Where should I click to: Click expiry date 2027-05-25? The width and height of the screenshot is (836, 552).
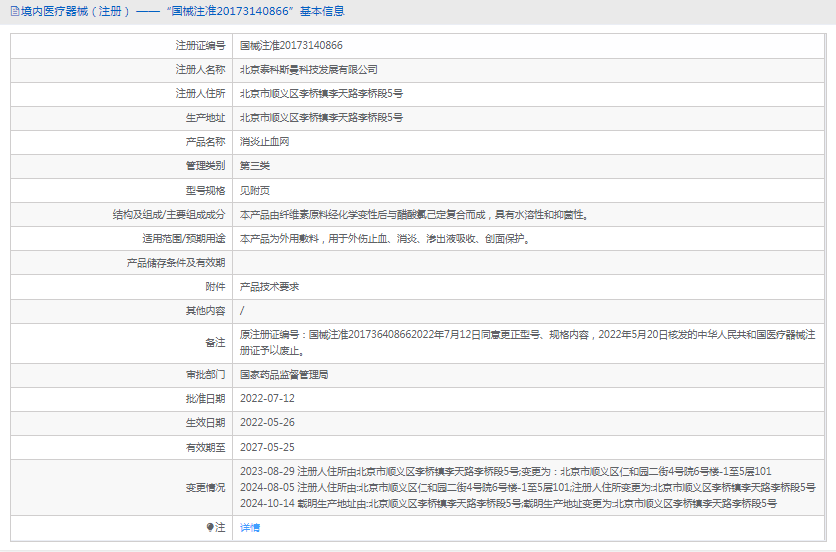tap(267, 447)
